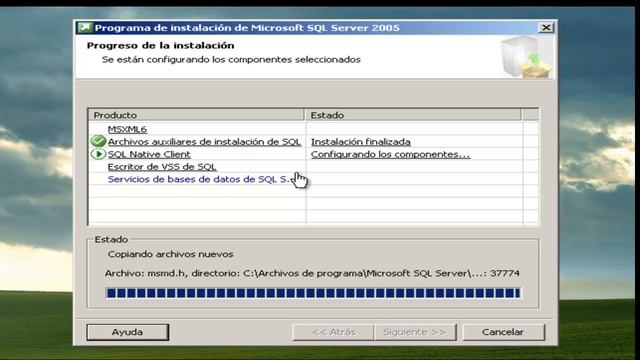The image size is (640, 360).
Task: Open the MSXML6 product link
Action: (x=127, y=129)
